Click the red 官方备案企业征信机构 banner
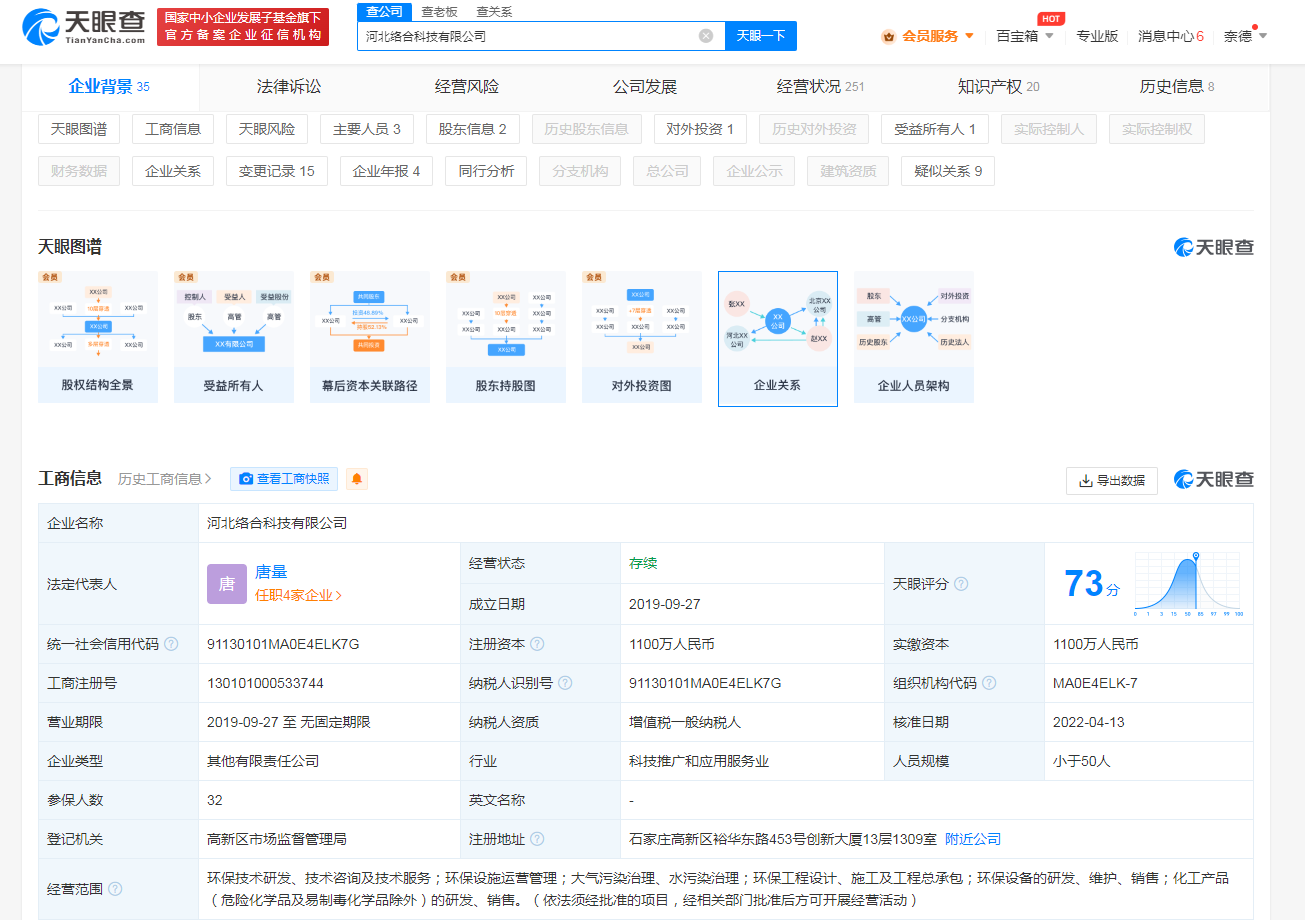Image resolution: width=1305 pixels, height=920 pixels. click(243, 27)
